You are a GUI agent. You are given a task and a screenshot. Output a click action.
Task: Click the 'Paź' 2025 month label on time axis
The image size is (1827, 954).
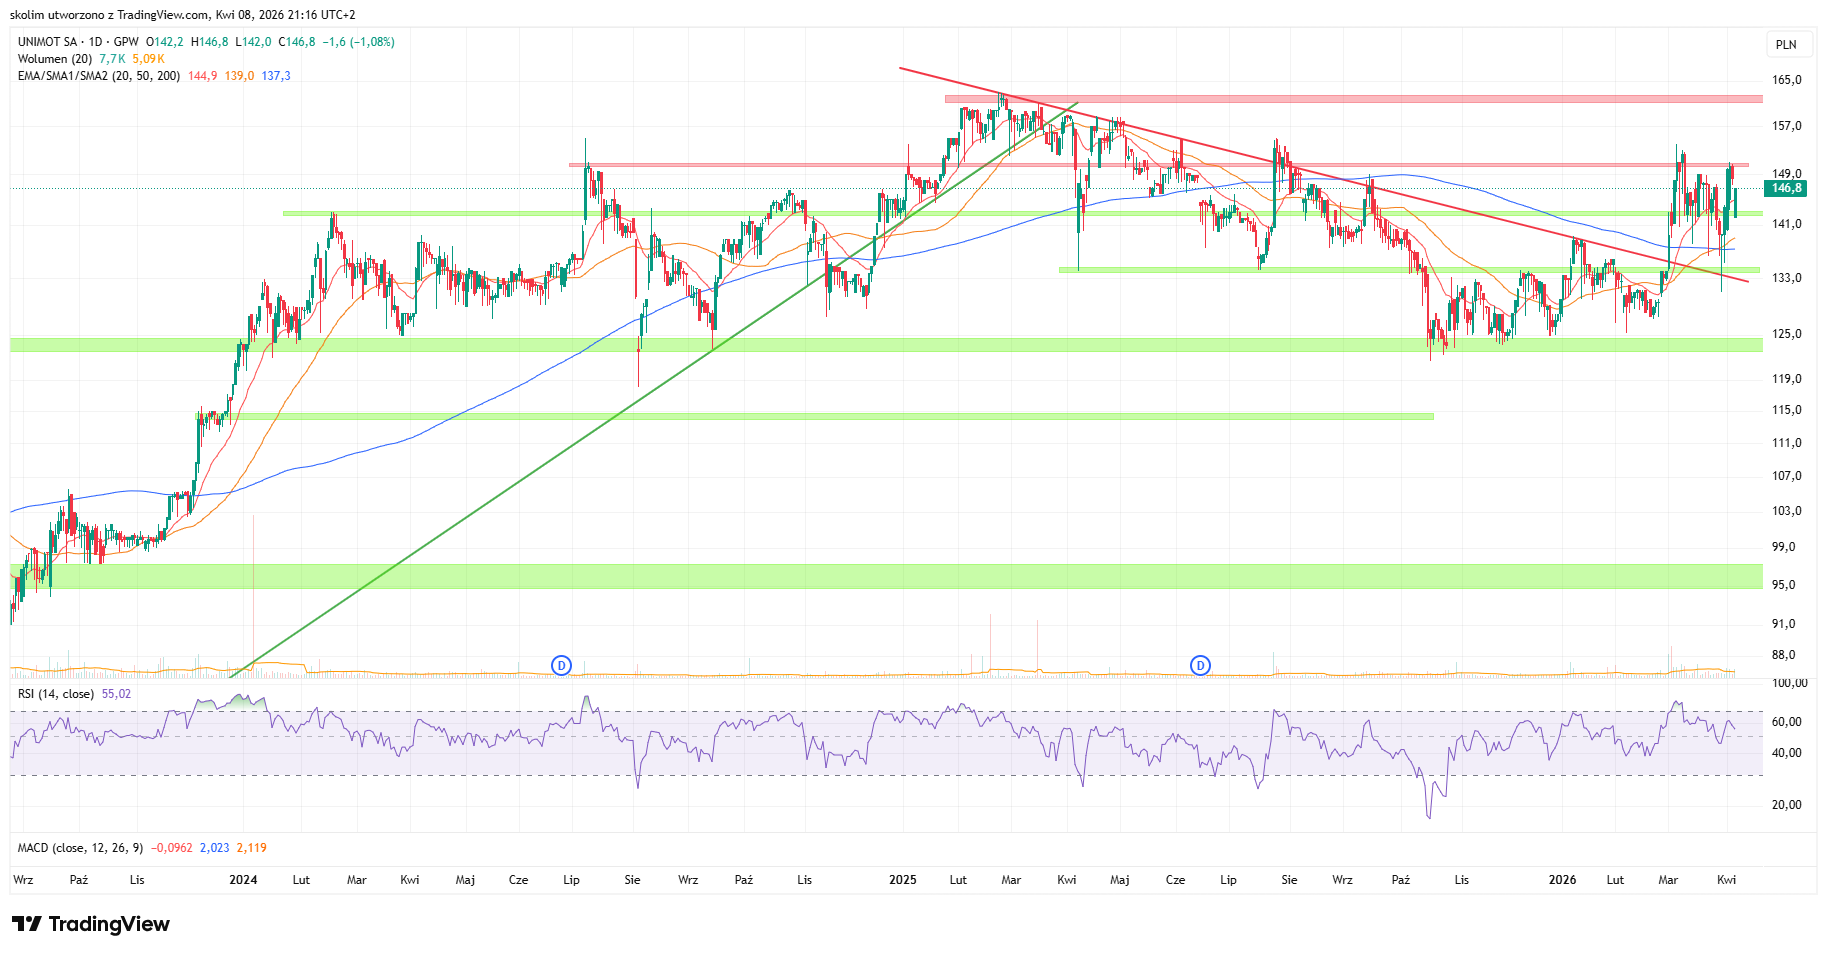pyautogui.click(x=1401, y=880)
